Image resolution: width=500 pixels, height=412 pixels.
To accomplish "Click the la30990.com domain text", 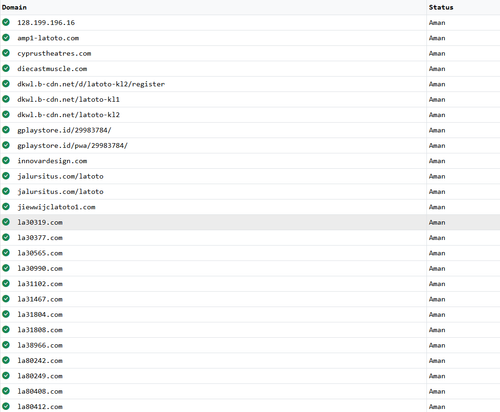I will [x=40, y=268].
